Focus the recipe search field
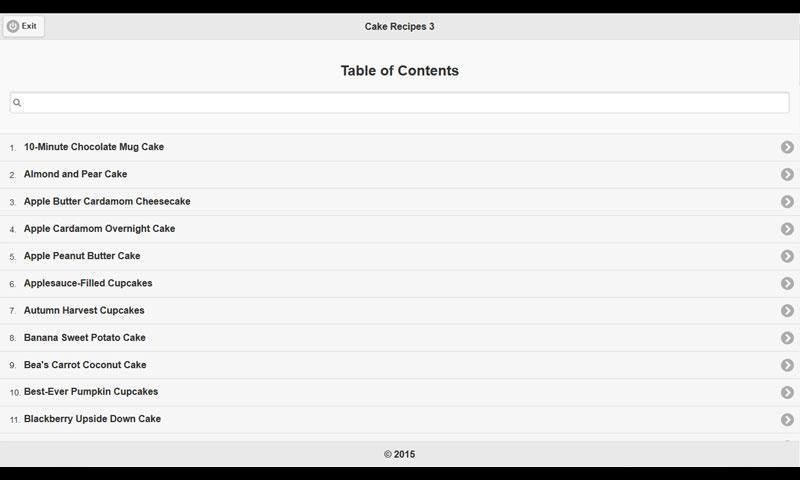800x480 pixels. pos(400,103)
